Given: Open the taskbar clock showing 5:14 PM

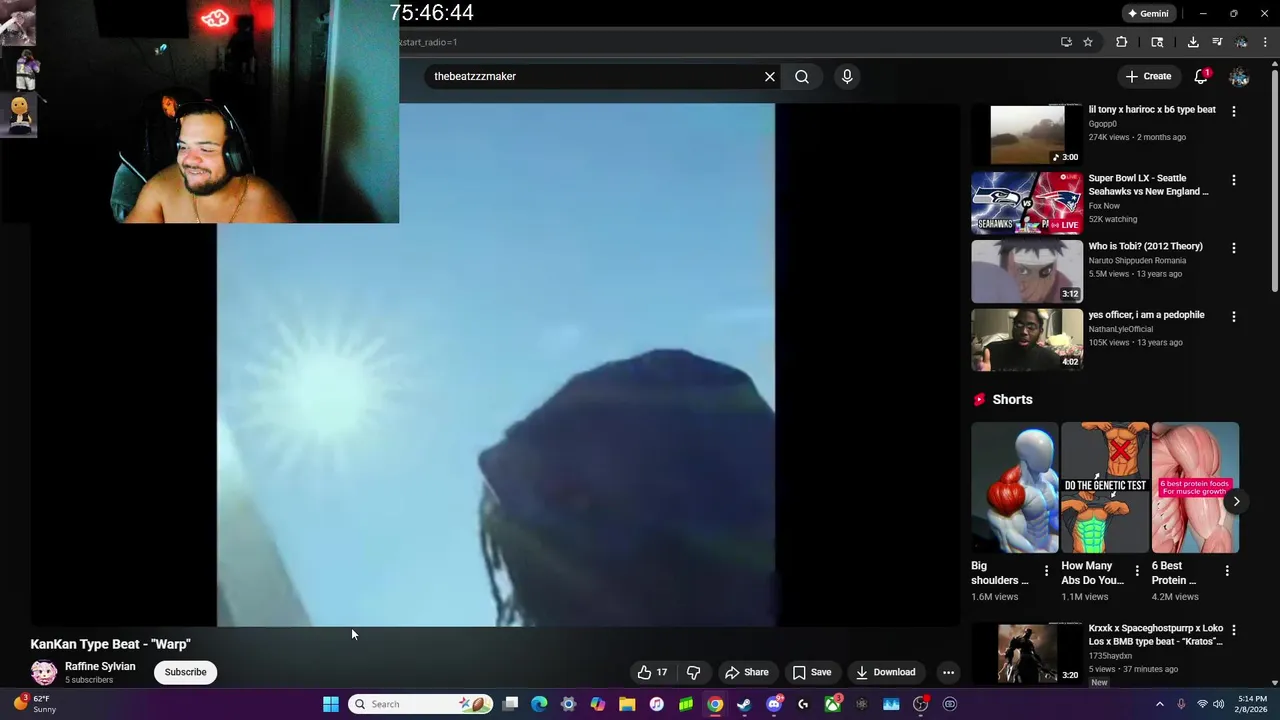Looking at the screenshot, I should [1252, 704].
